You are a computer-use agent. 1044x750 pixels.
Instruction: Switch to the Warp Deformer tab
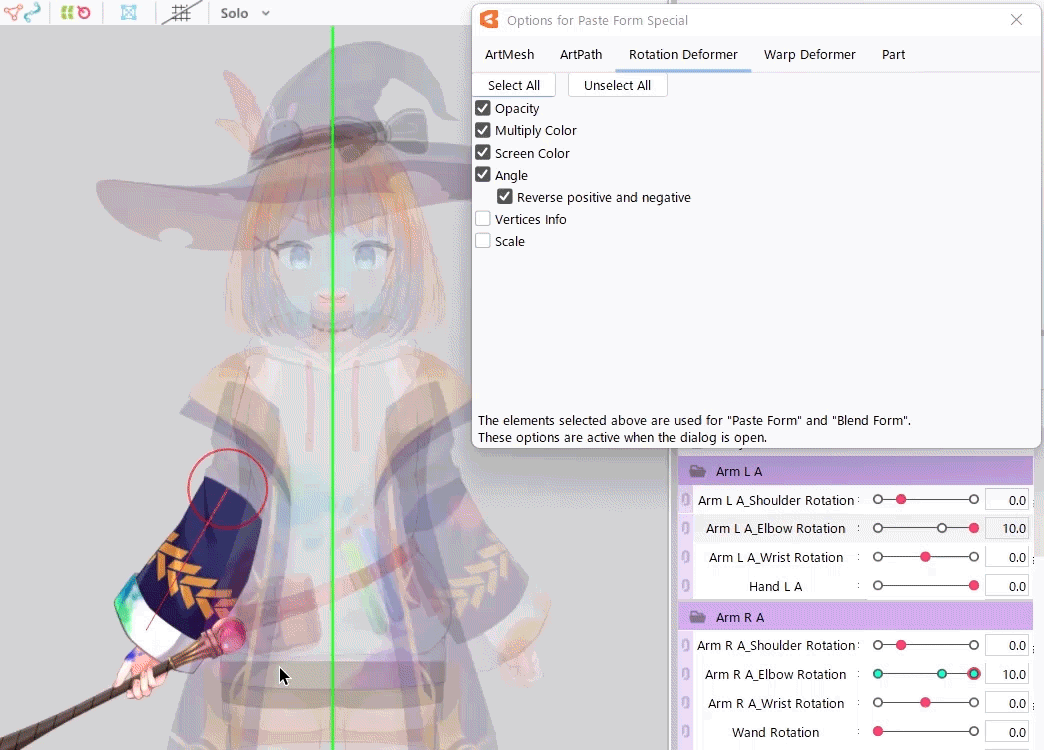point(809,55)
